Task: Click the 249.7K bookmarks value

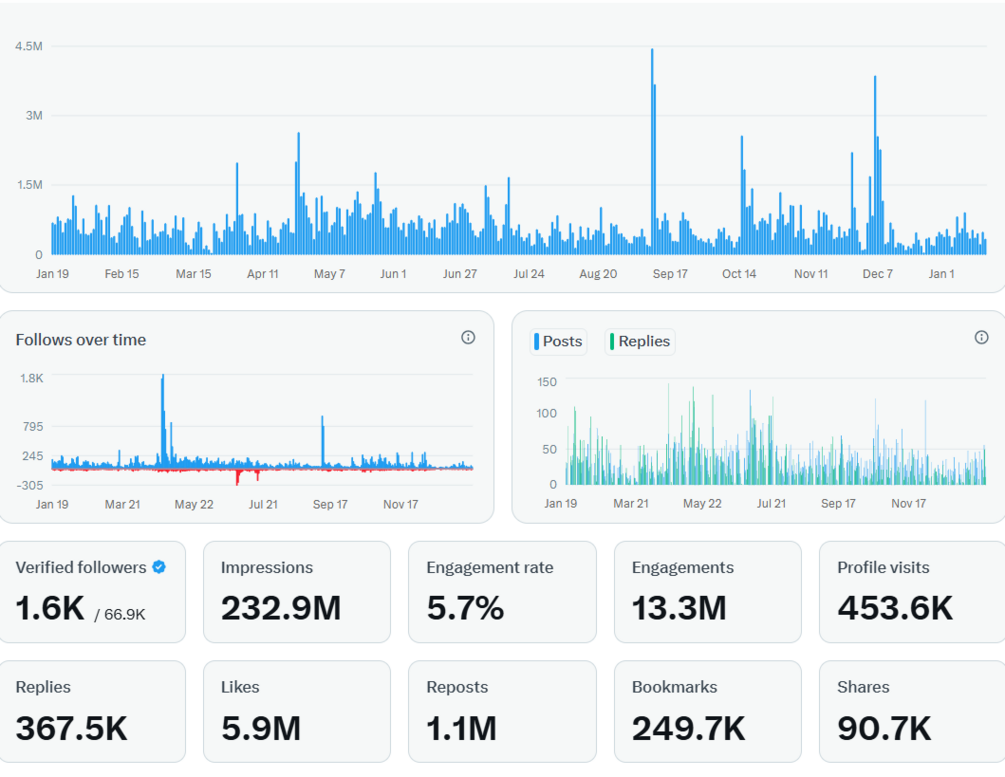Action: tap(688, 728)
